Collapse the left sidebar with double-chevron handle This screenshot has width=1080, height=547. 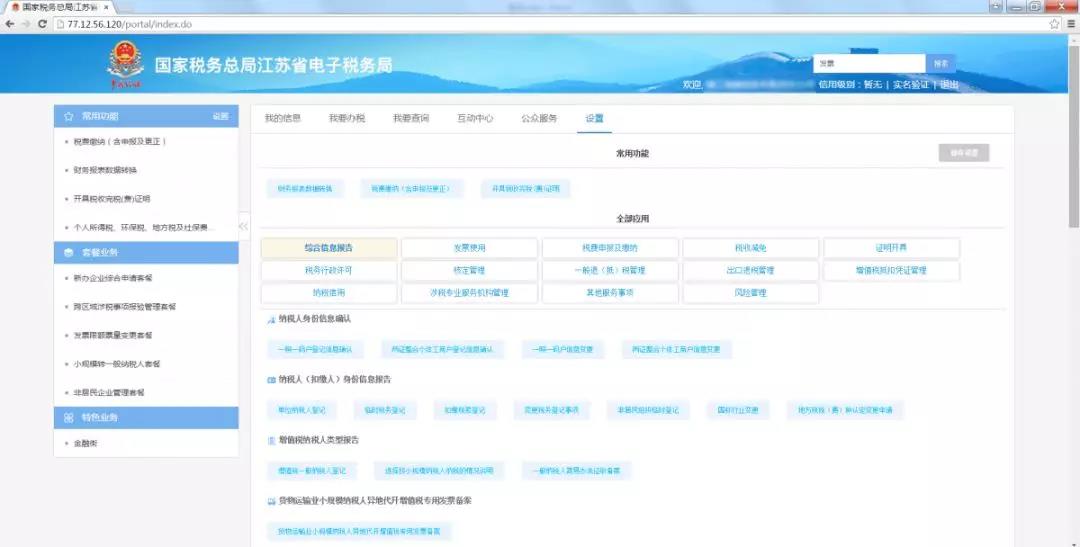point(244,226)
